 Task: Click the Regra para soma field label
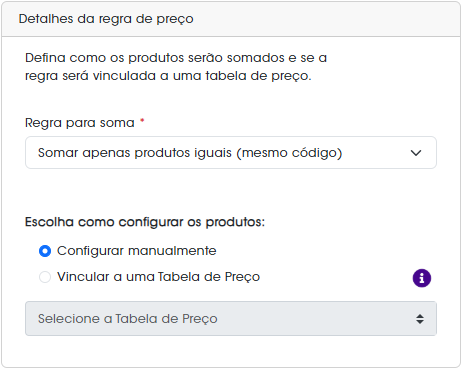(80, 123)
